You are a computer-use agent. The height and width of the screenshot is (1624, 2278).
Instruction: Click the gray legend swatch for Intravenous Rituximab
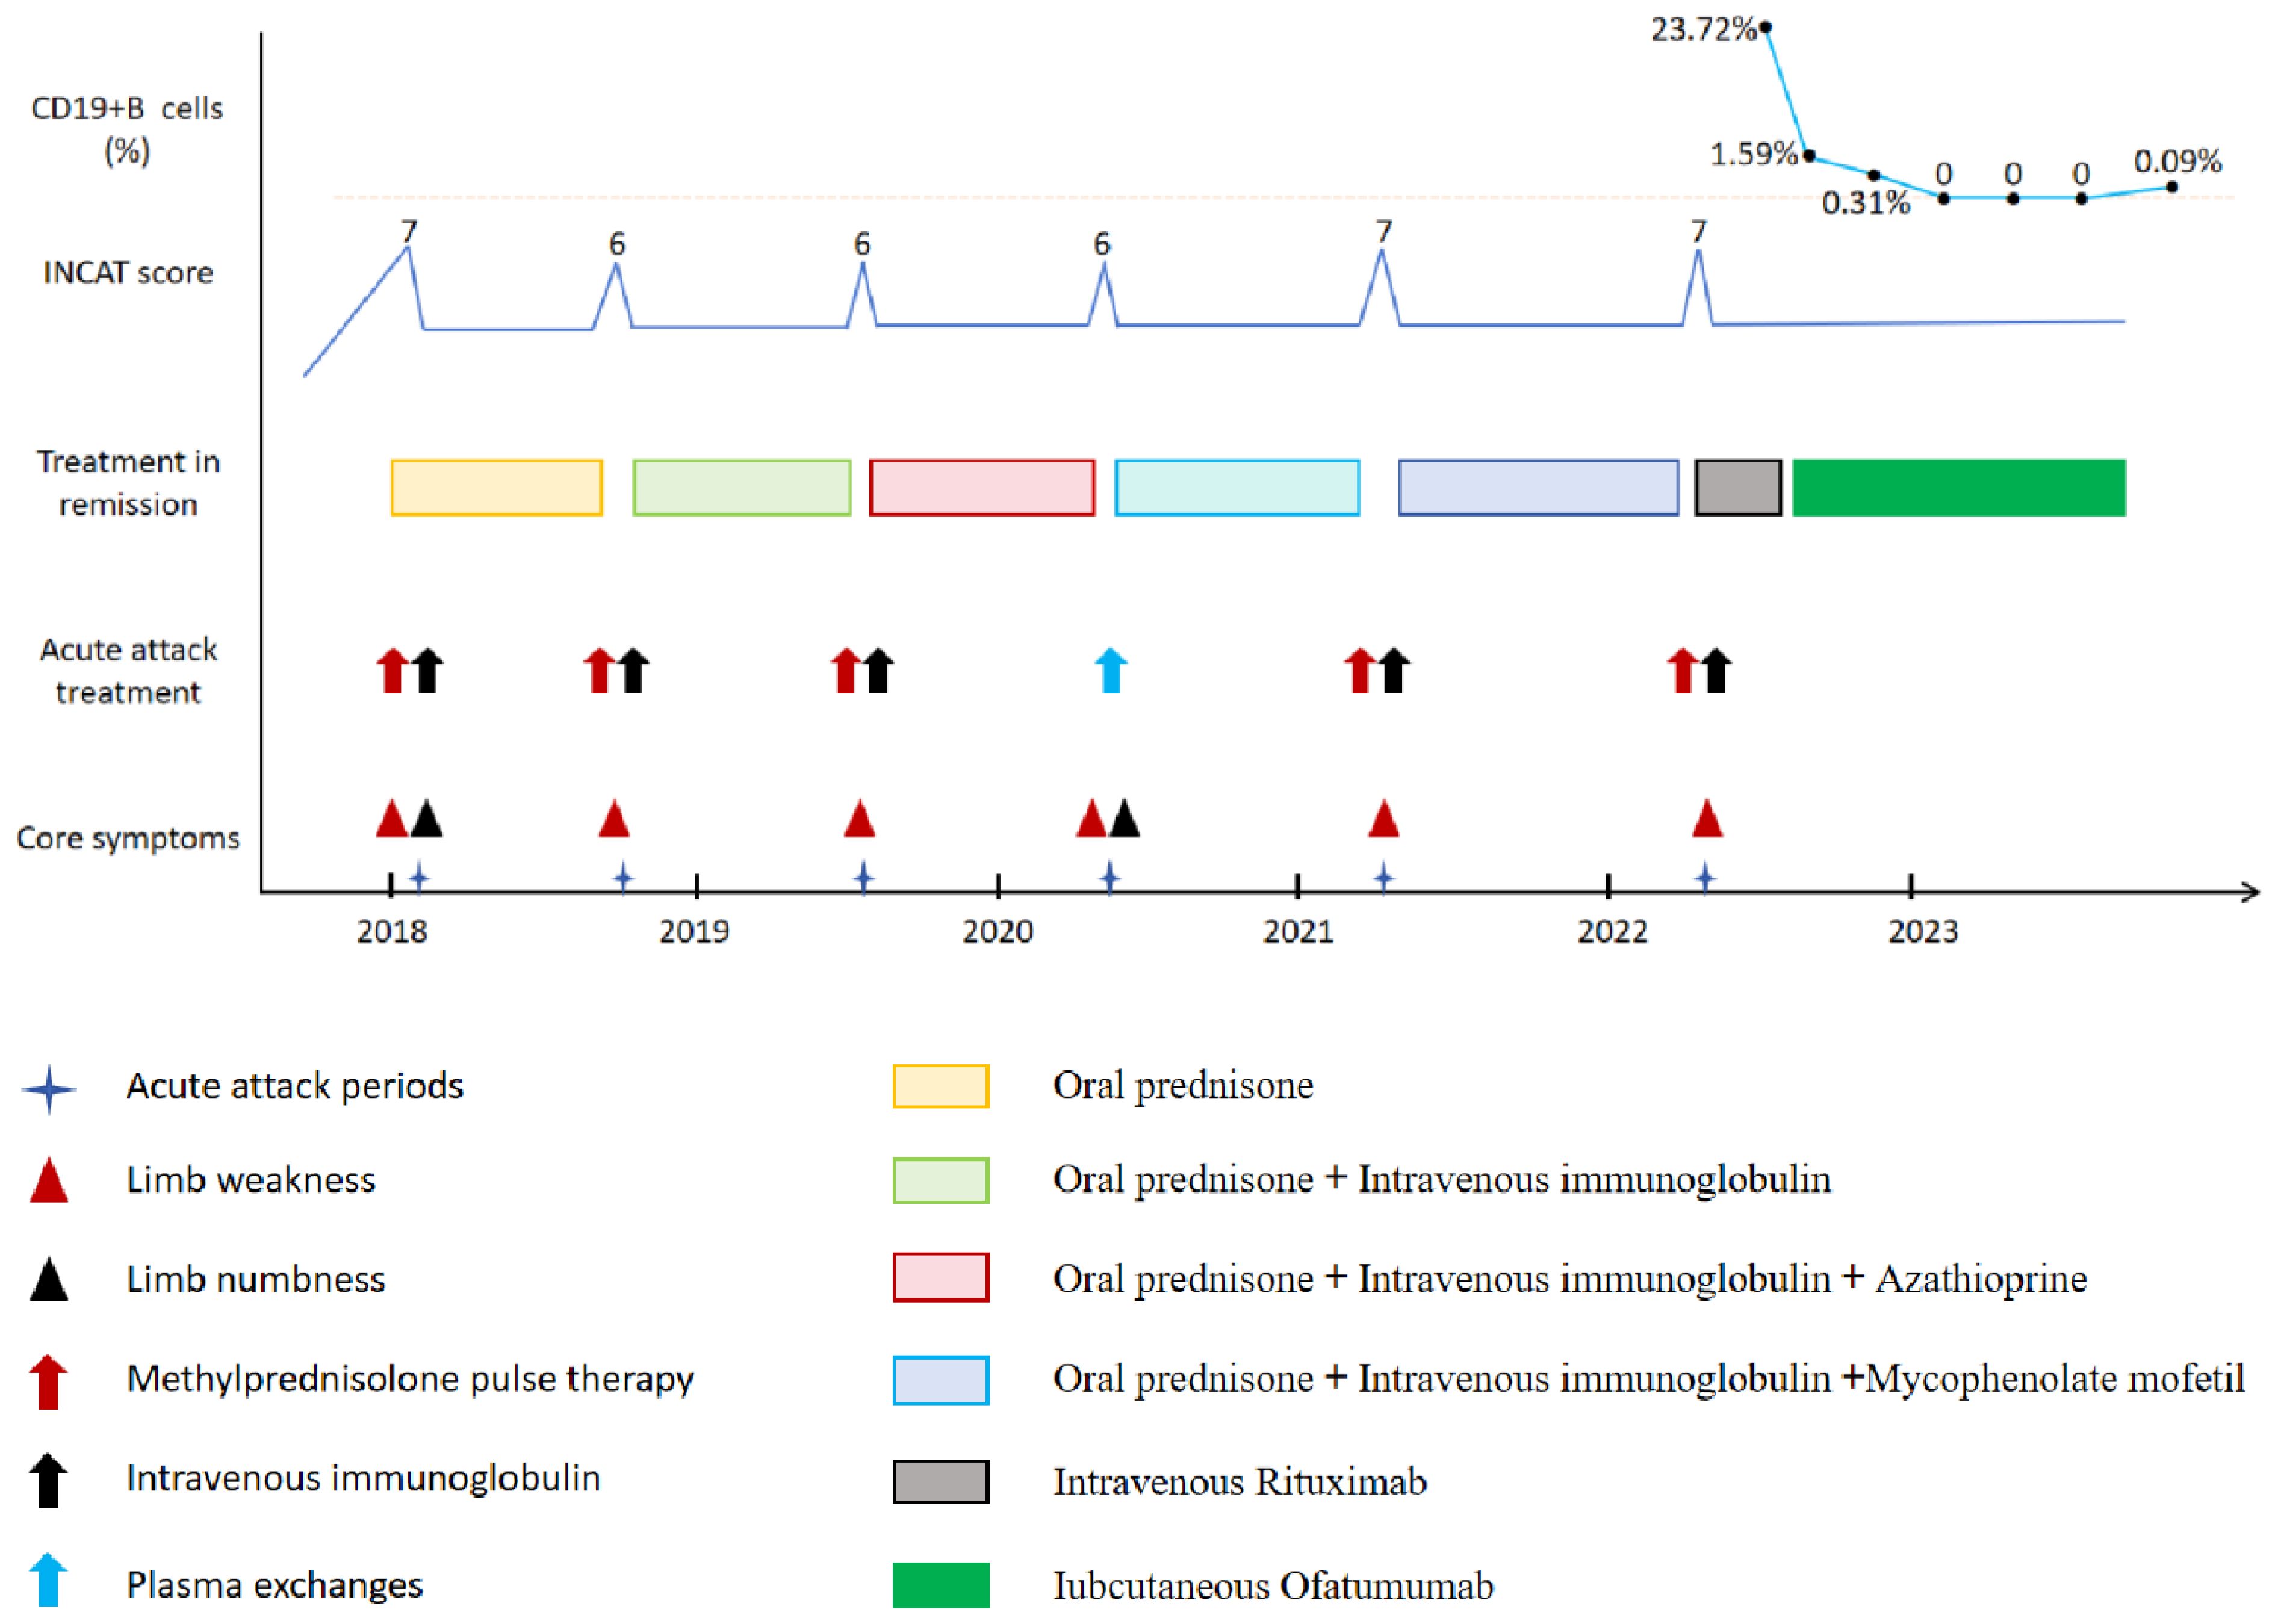pyautogui.click(x=941, y=1481)
